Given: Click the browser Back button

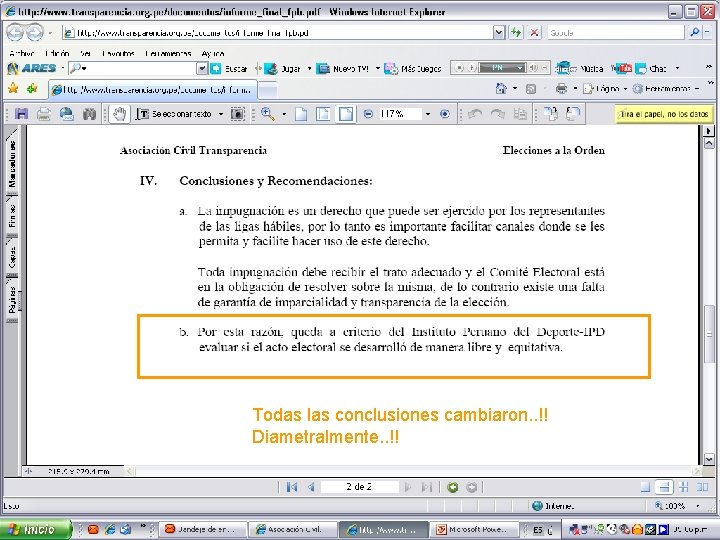Looking at the screenshot, I should click(15, 33).
